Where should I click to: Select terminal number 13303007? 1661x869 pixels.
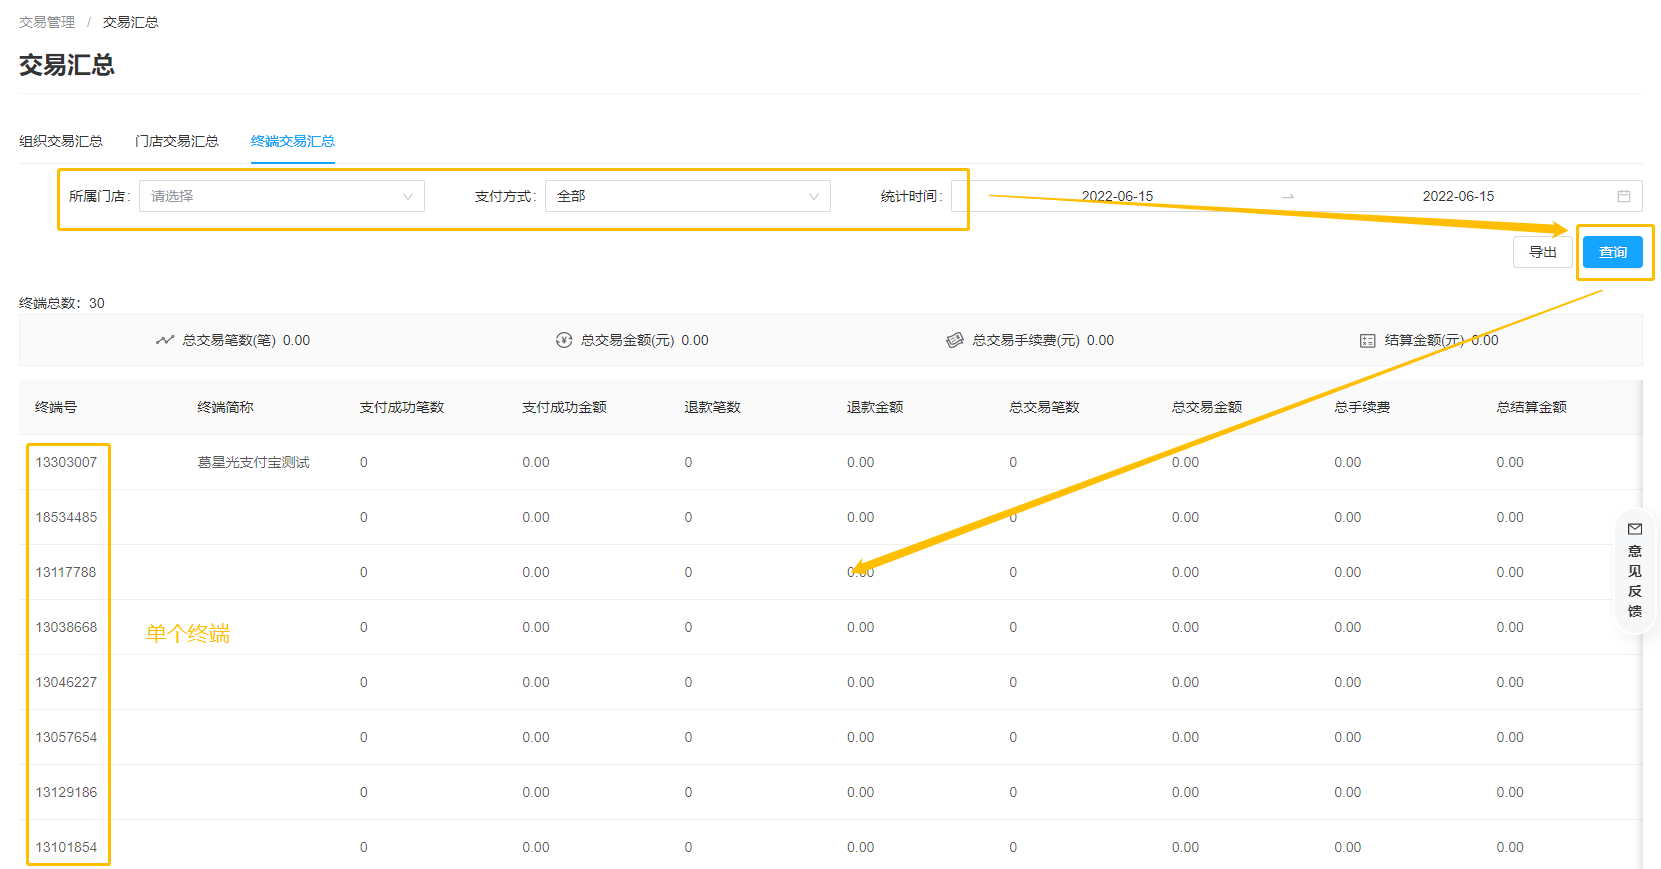click(66, 462)
